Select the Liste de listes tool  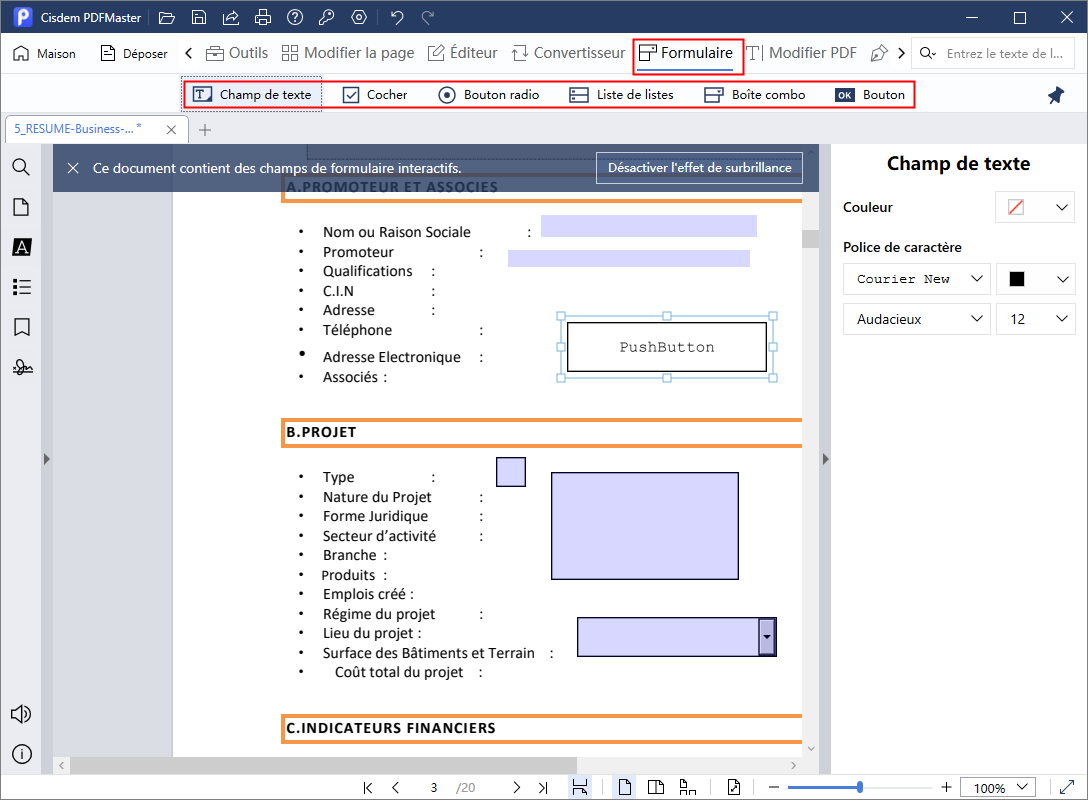(x=621, y=95)
